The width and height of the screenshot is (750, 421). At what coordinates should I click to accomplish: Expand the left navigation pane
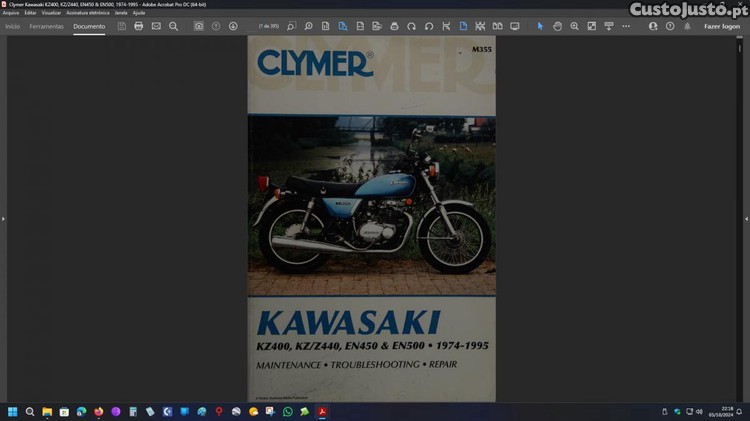3,218
